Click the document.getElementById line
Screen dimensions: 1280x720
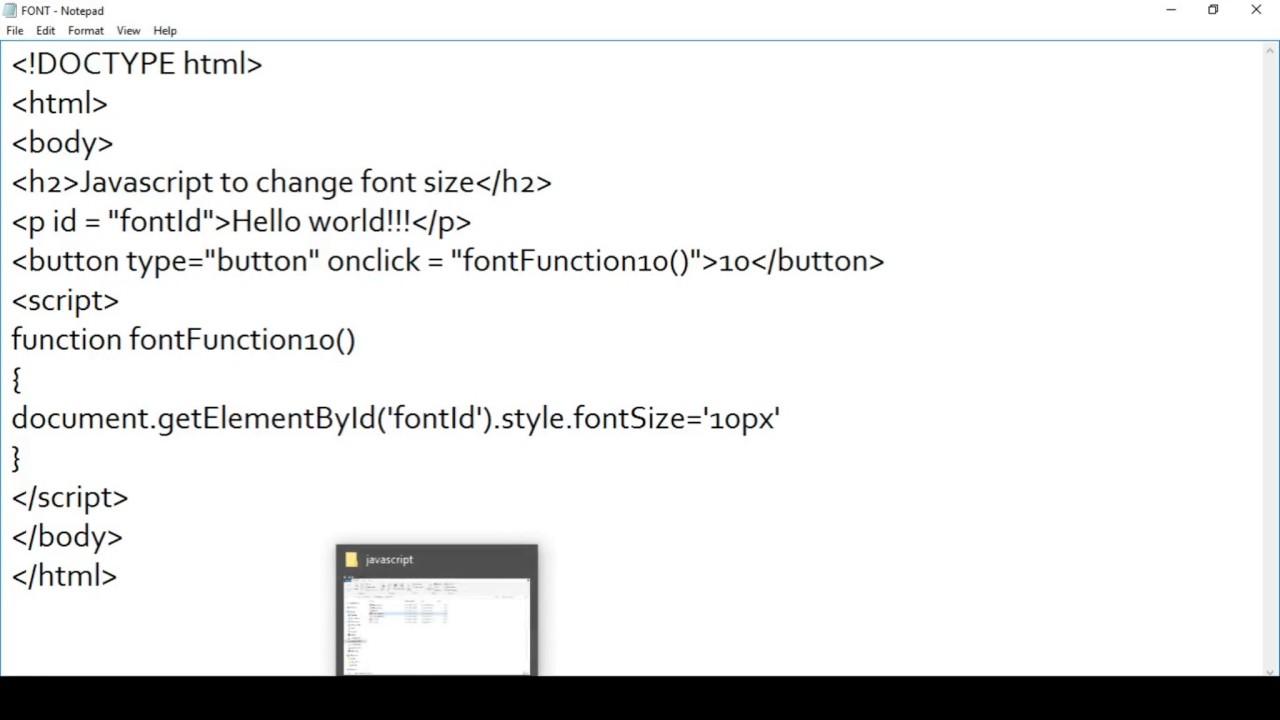click(x=395, y=418)
